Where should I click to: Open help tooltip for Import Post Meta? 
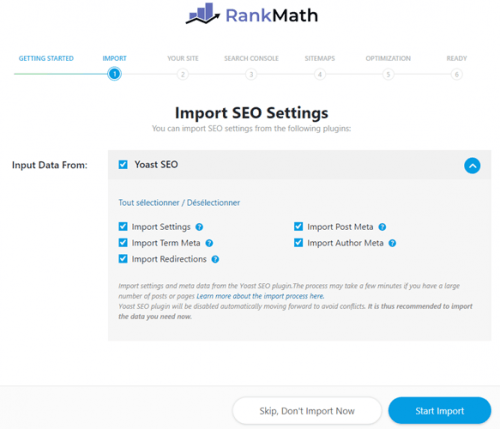pos(382,227)
